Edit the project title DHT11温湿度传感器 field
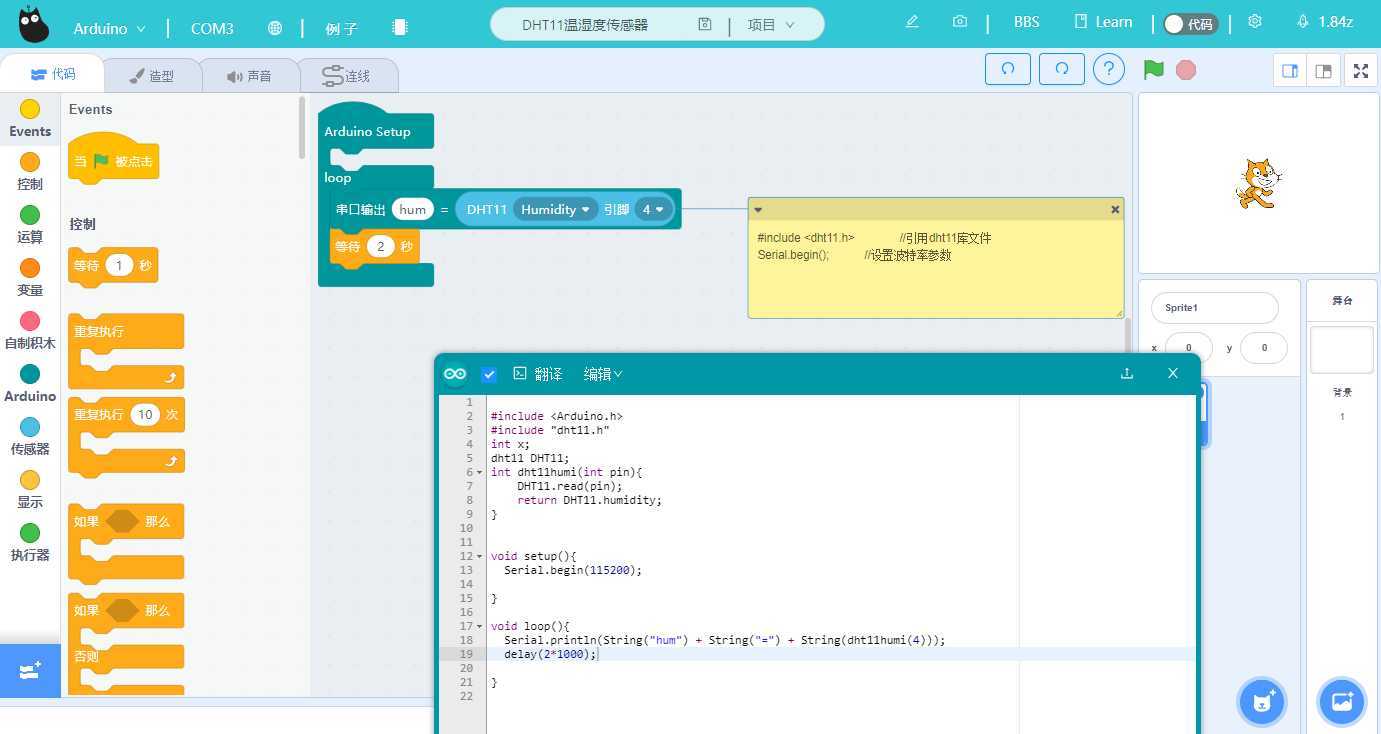The image size is (1381, 734). coord(585,24)
